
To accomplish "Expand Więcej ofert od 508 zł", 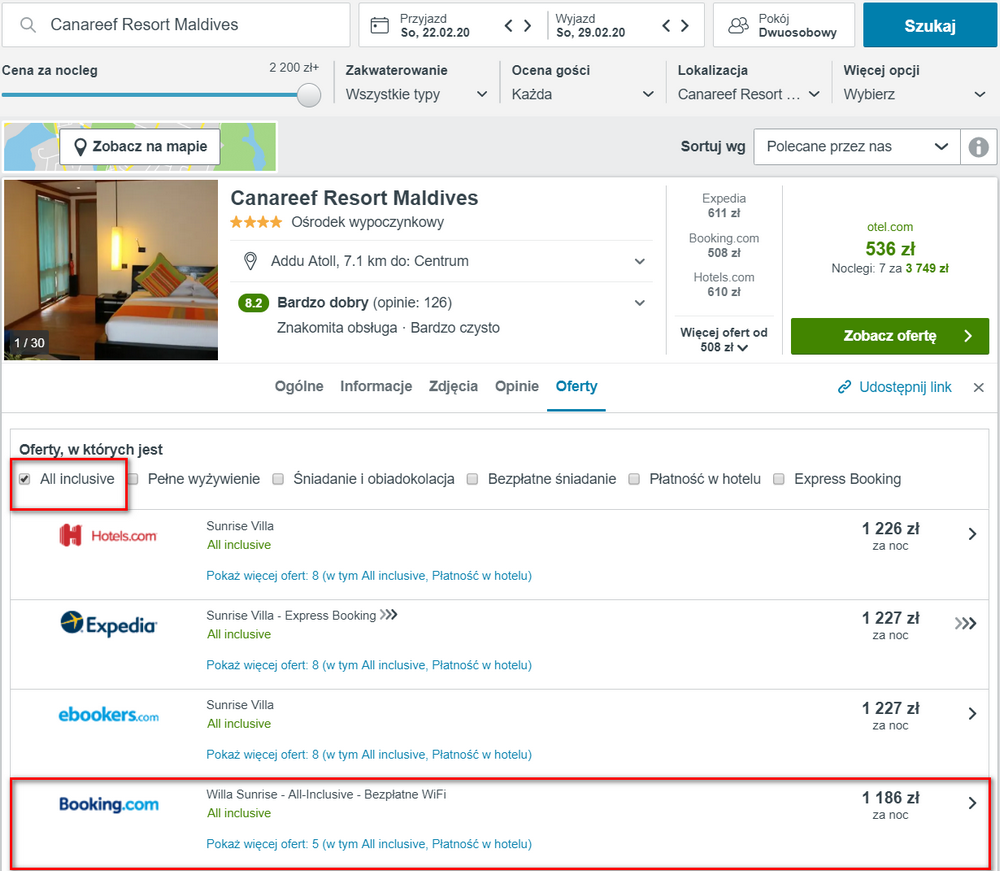I will pos(724,340).
